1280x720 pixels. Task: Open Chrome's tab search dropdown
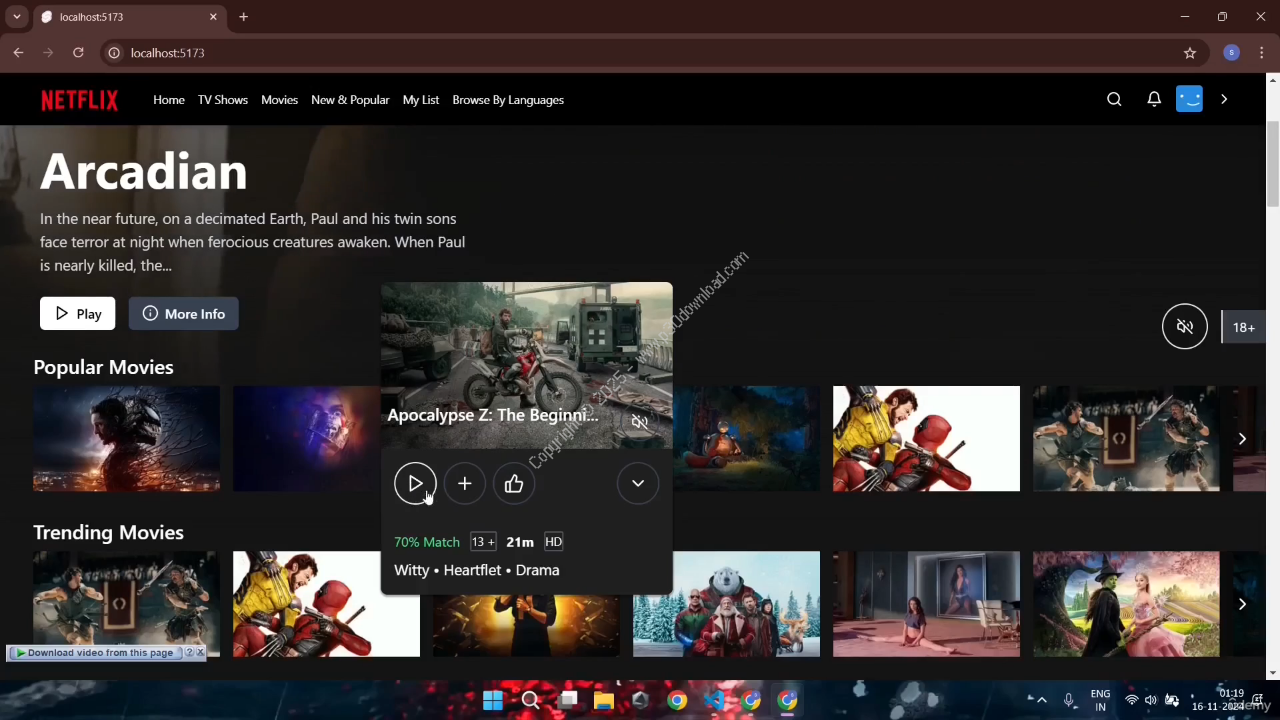(17, 17)
